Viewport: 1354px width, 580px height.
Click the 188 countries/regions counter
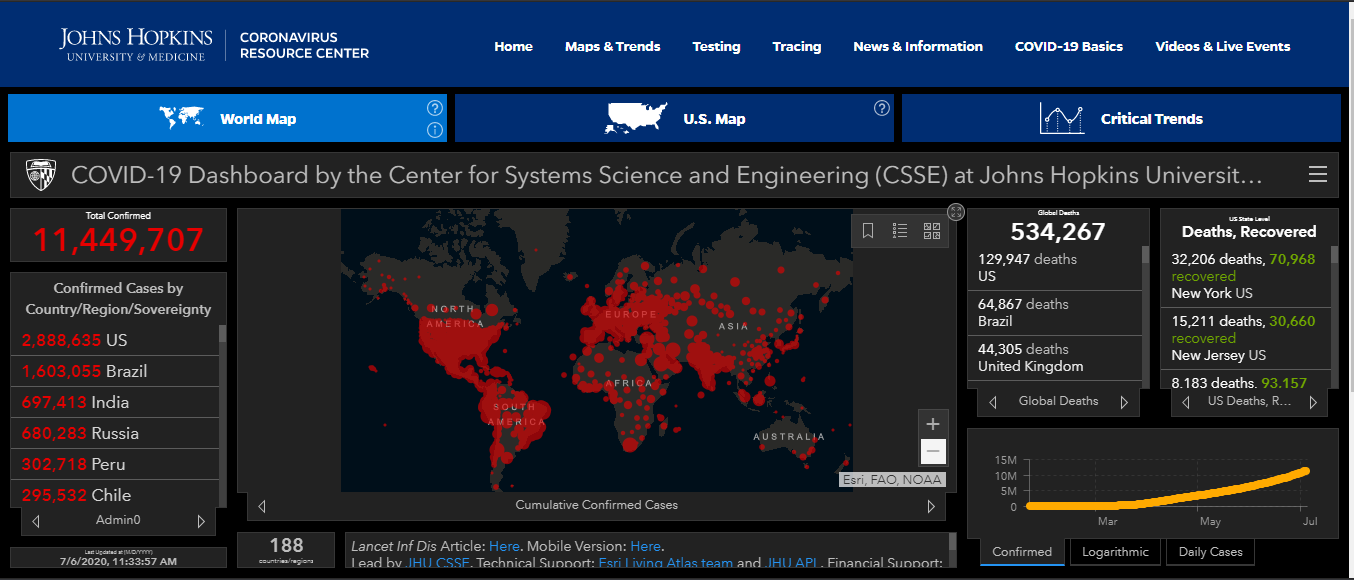pos(286,550)
